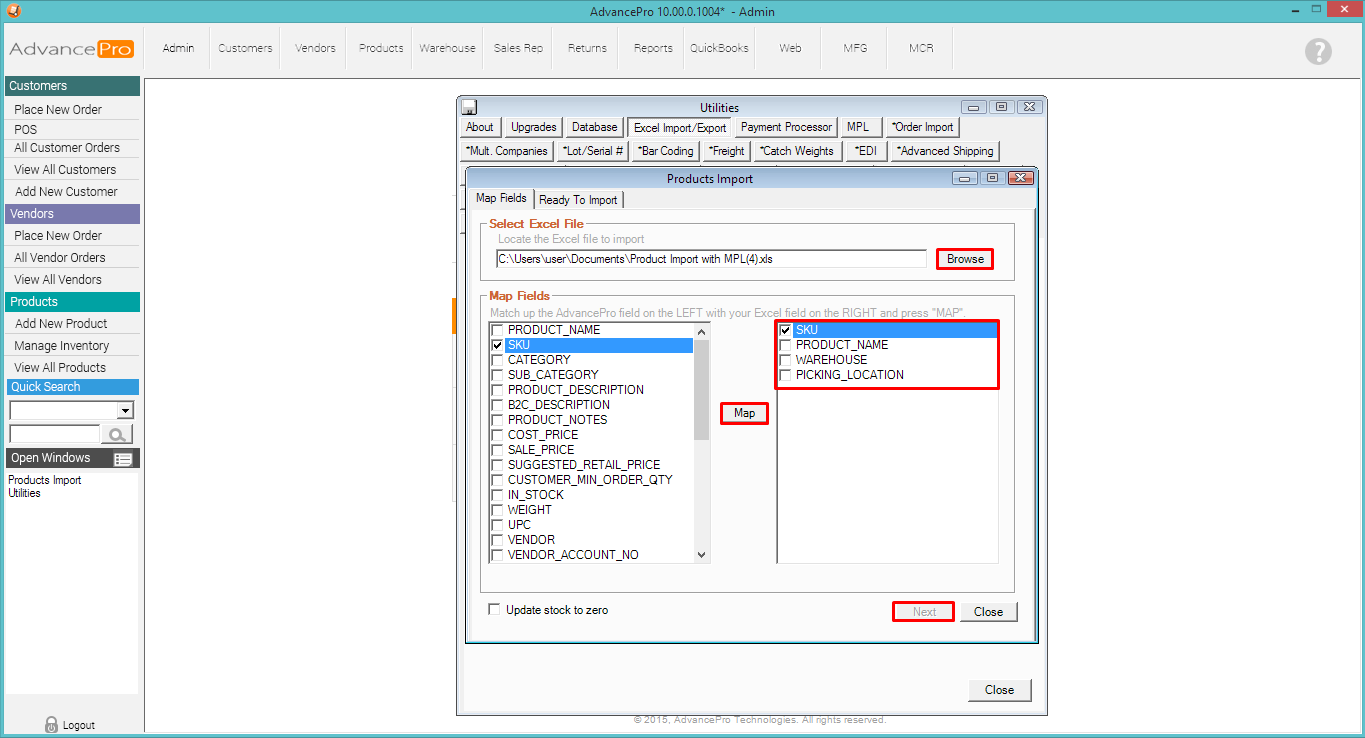Click the Excel file path input field
1365x738 pixels.
[711, 259]
